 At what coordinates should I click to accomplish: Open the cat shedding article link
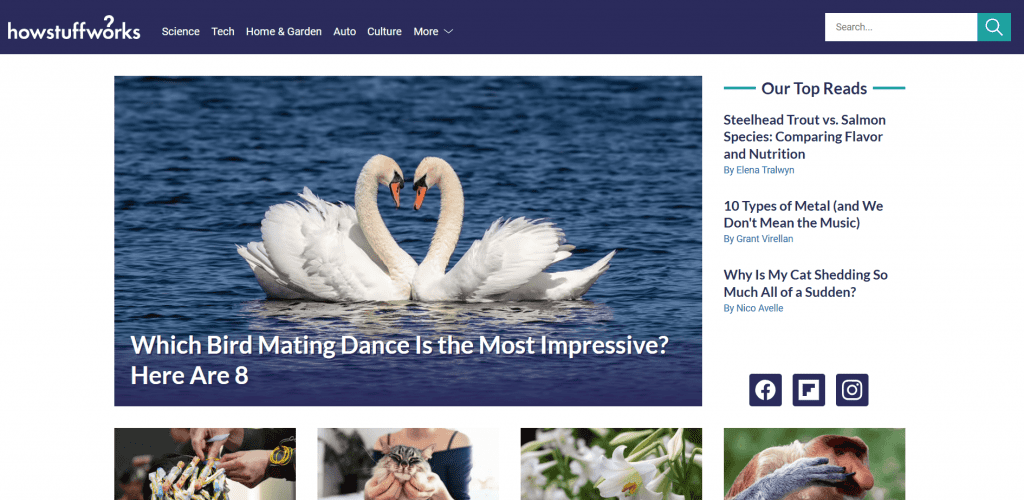point(805,283)
